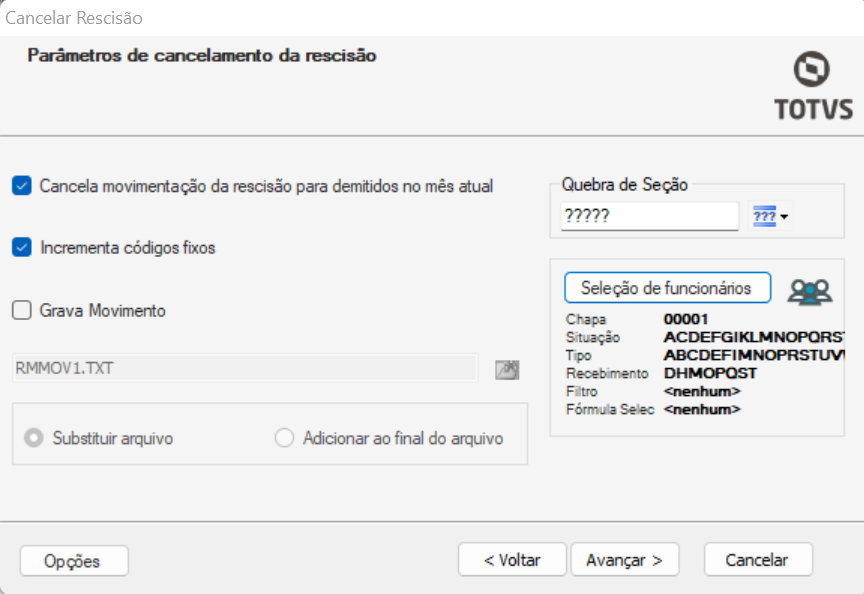Click the Filtro <nenhum> value
Viewport: 864px width, 594px height.
pos(702,392)
